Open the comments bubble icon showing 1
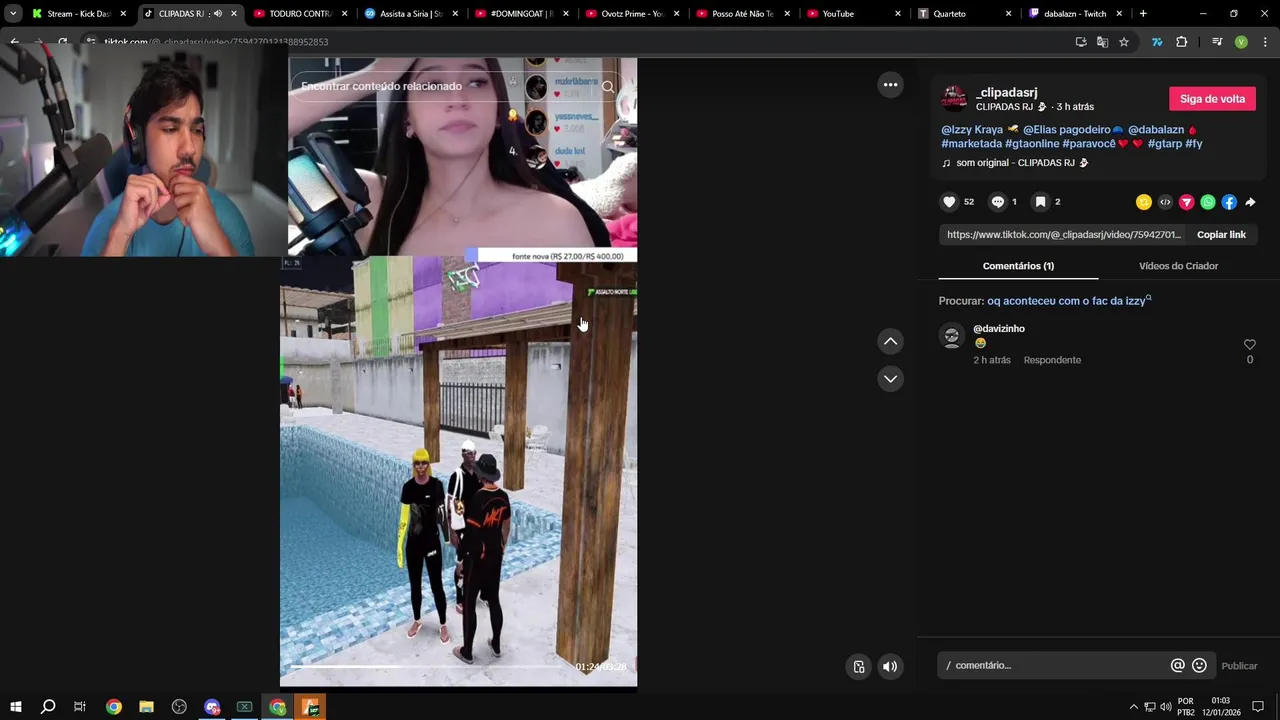 click(x=997, y=202)
